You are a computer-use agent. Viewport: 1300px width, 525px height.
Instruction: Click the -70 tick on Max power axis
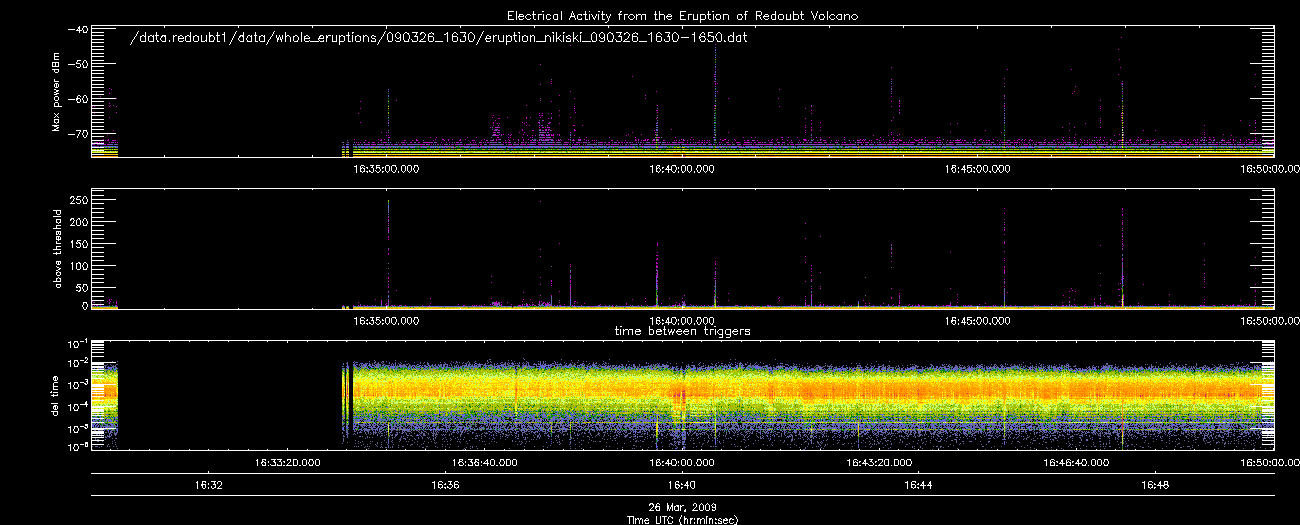(76, 132)
